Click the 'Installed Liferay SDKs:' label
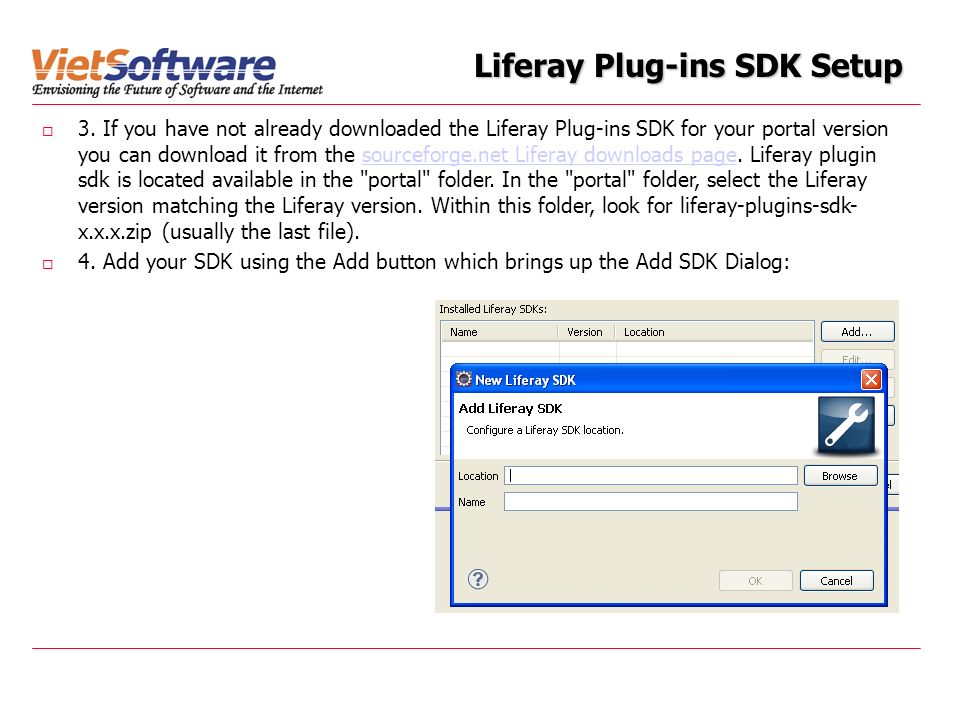Screen dimensions: 960x720 (x=493, y=309)
